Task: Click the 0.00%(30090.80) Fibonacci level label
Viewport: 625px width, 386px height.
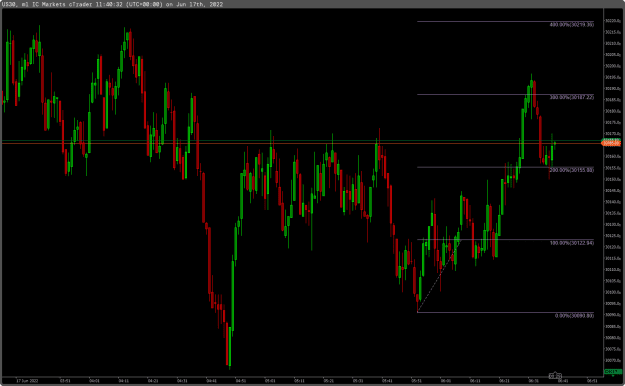Action: tap(574, 315)
